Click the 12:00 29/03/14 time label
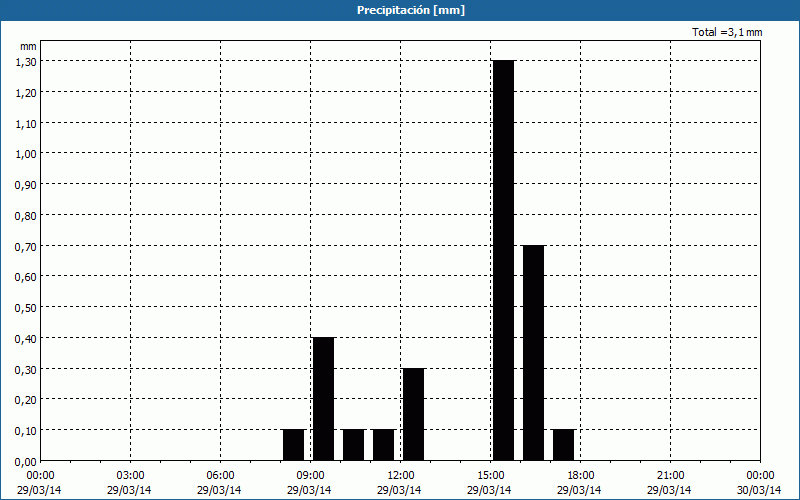Screen dimensions: 800x500 coord(399,483)
